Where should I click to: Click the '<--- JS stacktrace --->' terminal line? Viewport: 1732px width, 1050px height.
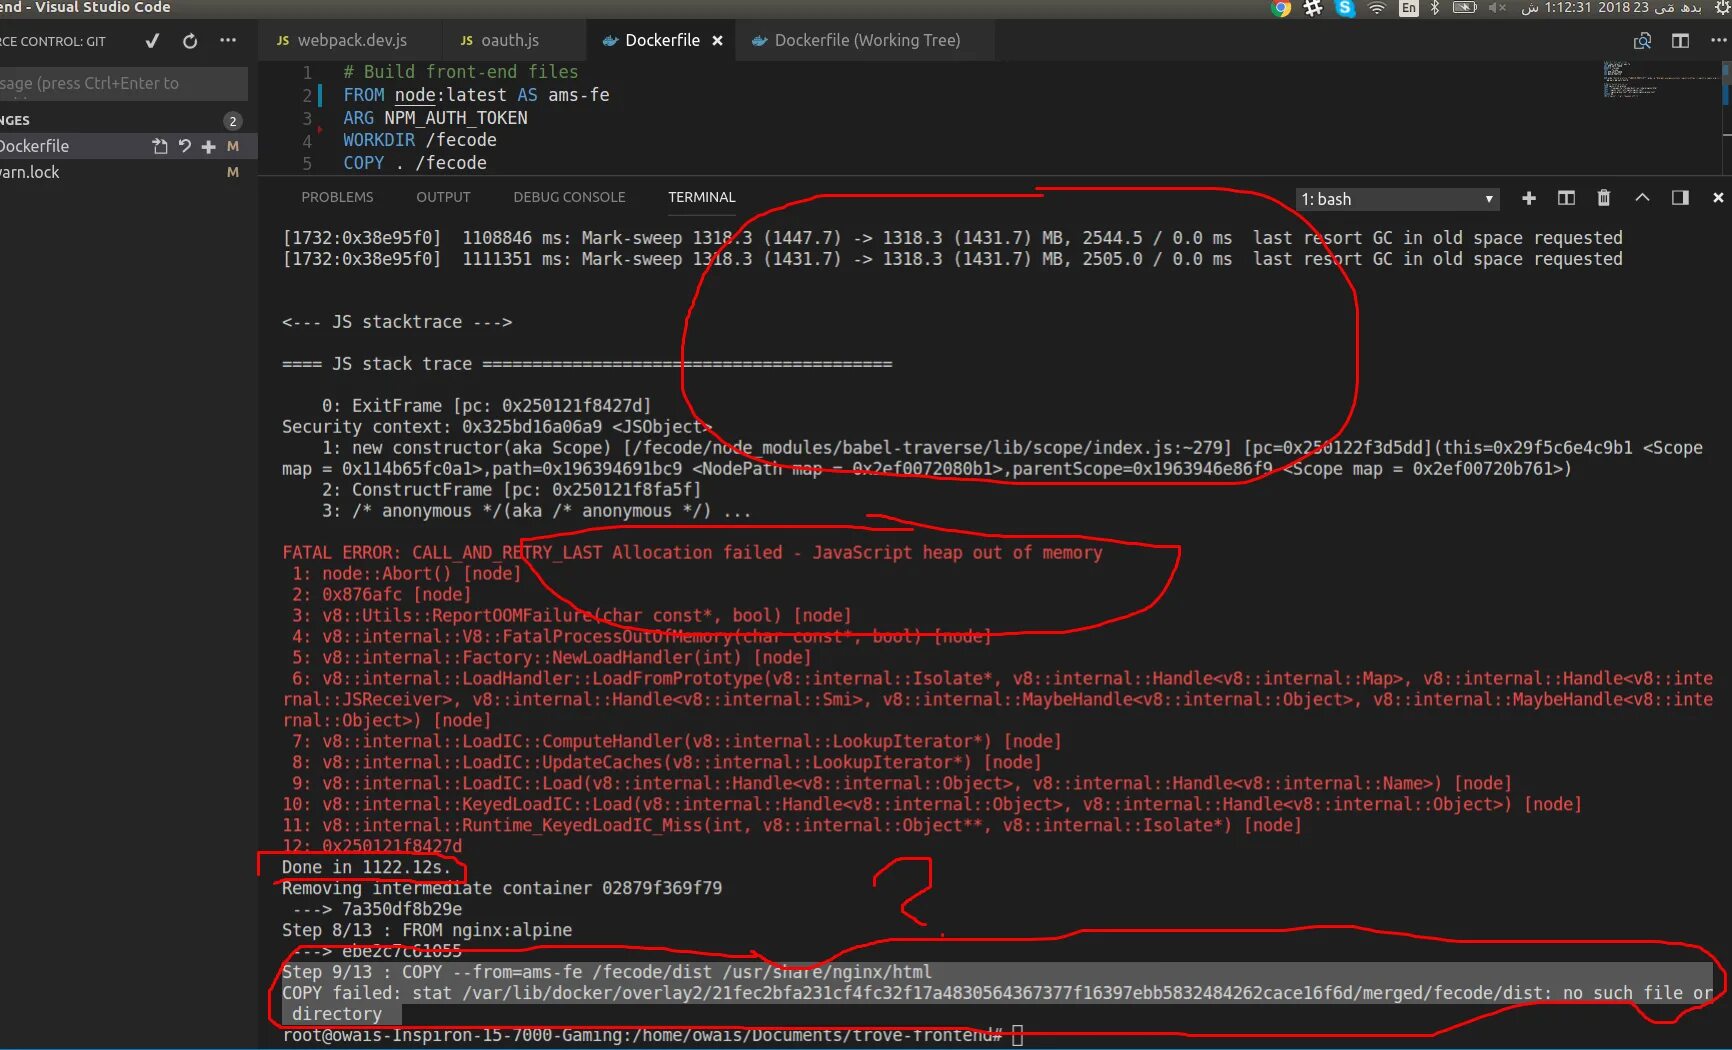[397, 322]
